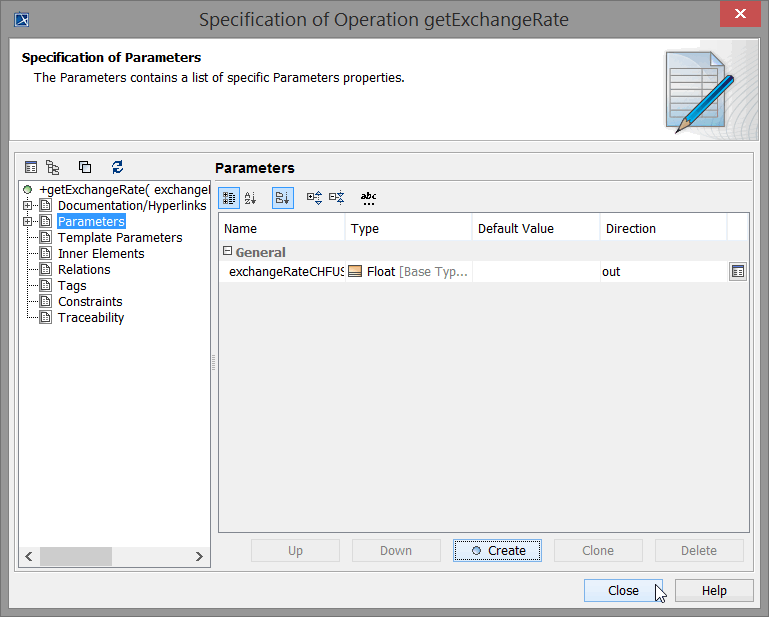The width and height of the screenshot is (769, 617).
Task: Toggle the categorized view toolbar button
Action: point(229,198)
